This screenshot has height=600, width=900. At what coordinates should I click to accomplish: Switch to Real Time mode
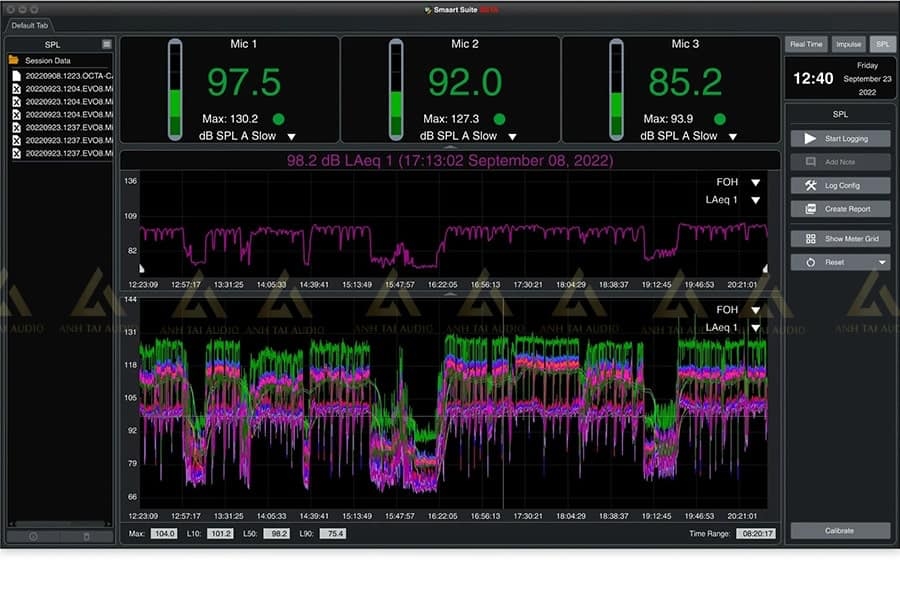coord(806,45)
